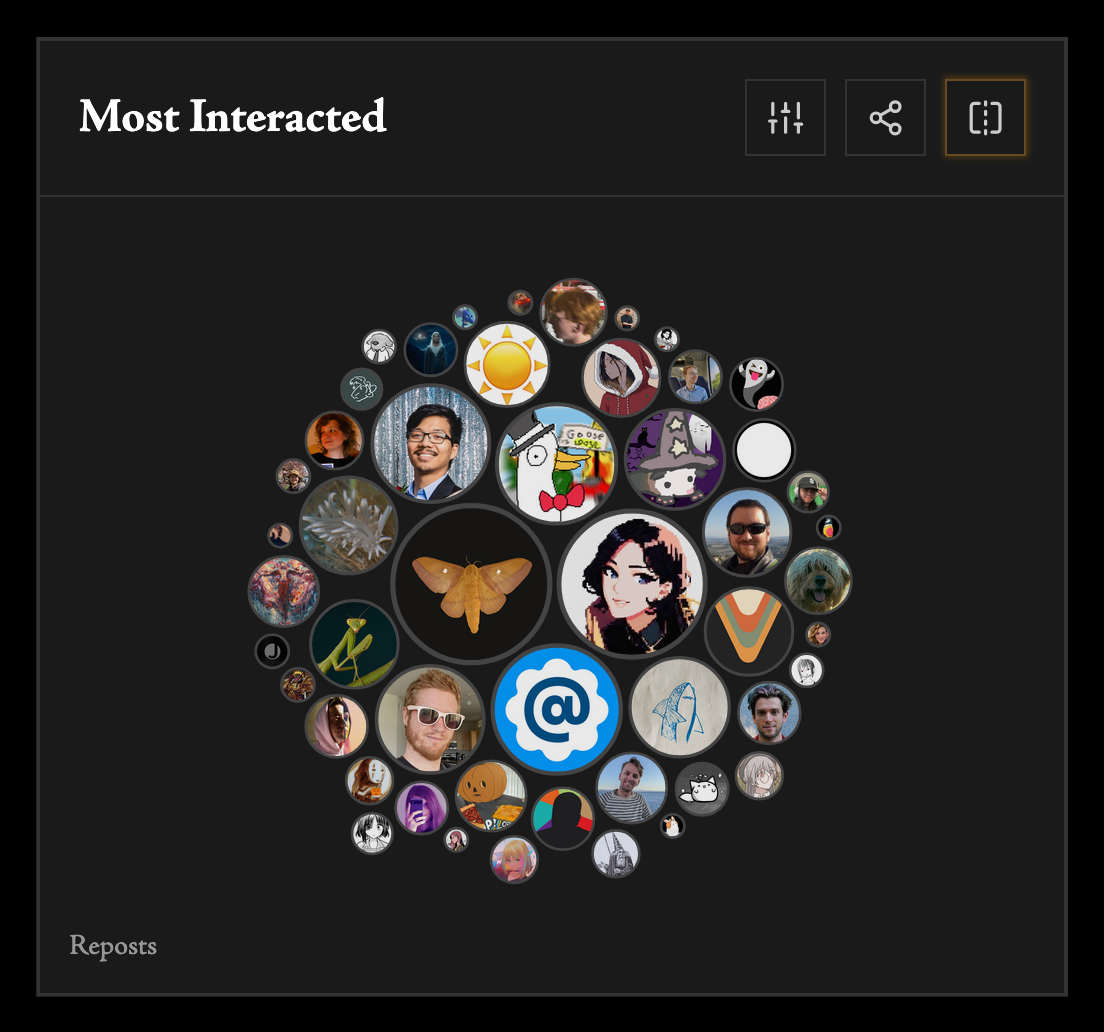Click the retro striped V logo avatar
Screen dimensions: 1104x1032
tap(748, 631)
